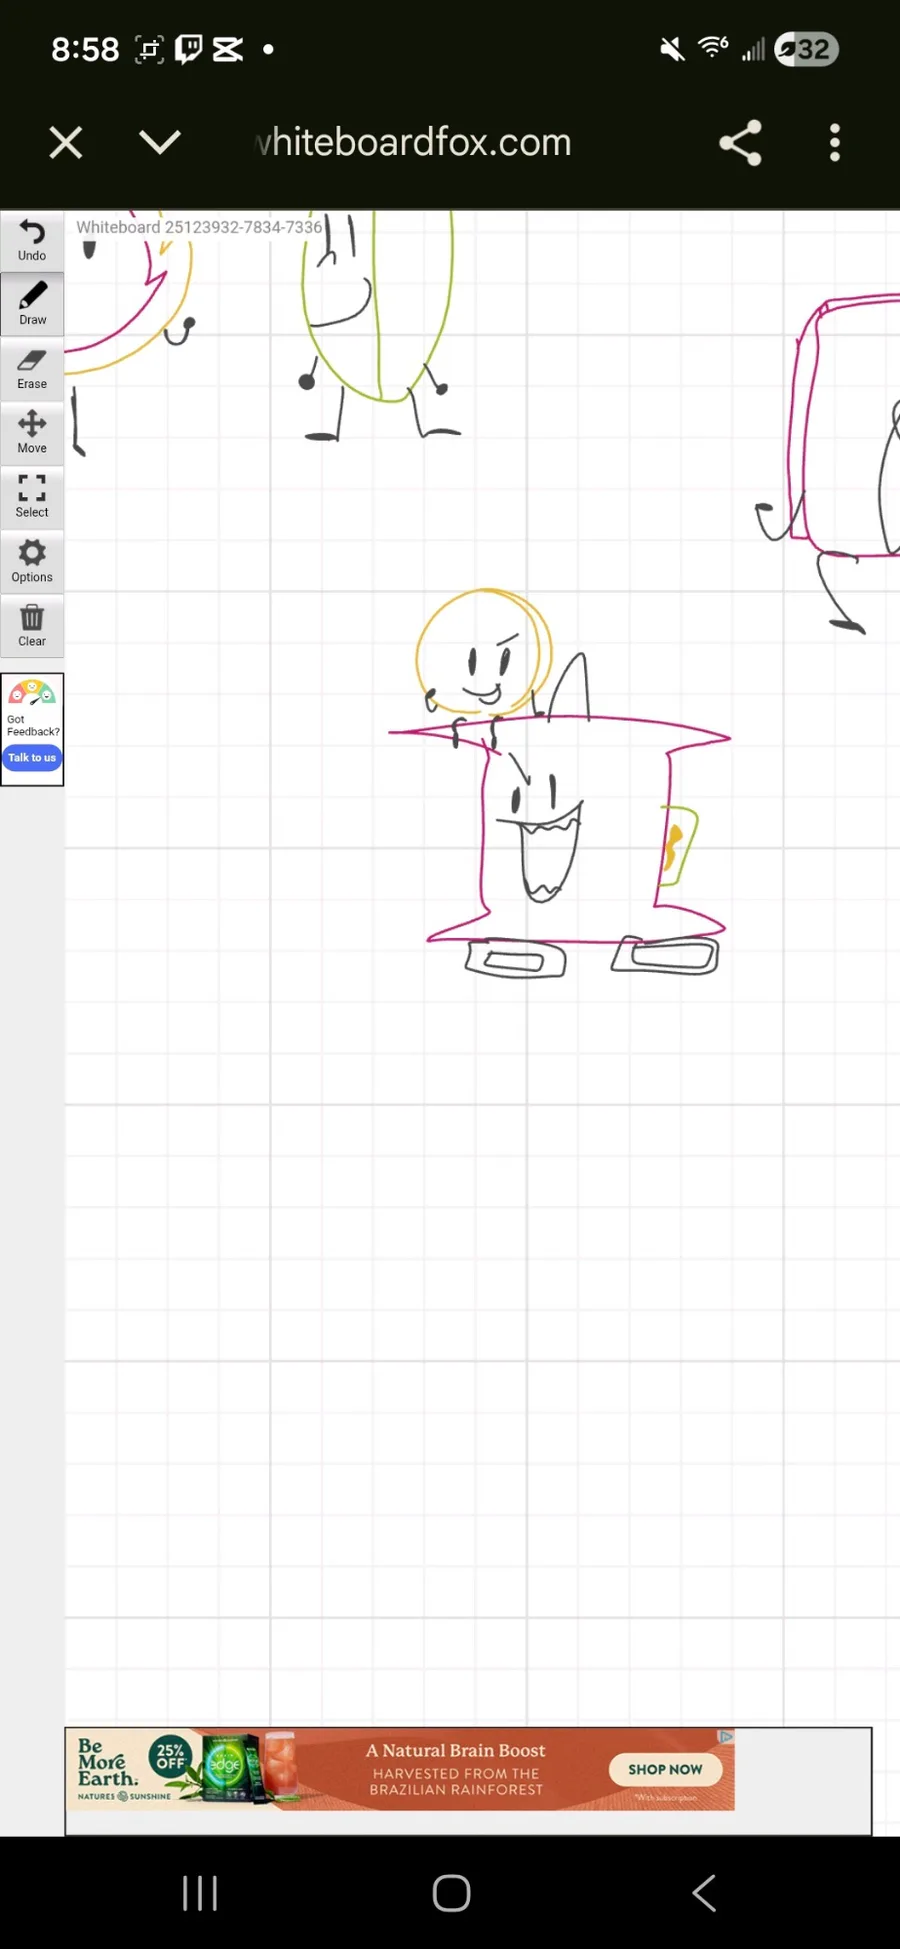Click the Talk to us button

(32, 758)
